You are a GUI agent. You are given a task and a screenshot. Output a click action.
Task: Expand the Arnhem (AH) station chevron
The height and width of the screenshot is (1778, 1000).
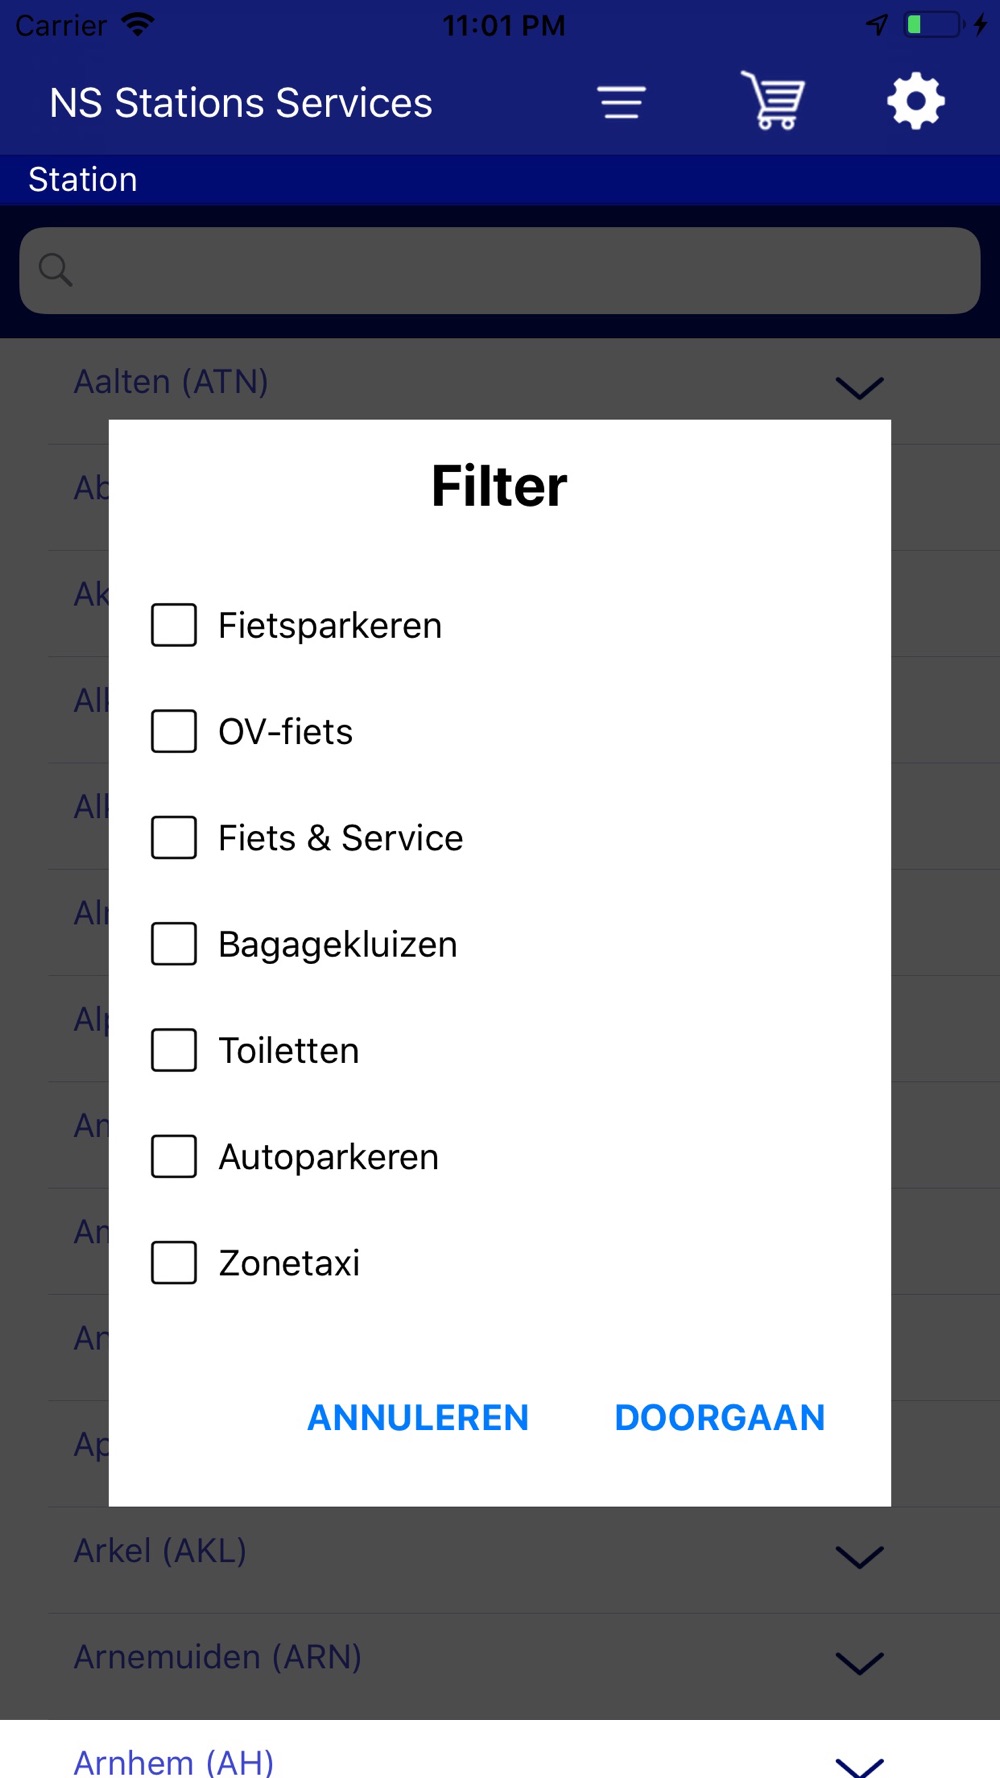[x=859, y=1764]
